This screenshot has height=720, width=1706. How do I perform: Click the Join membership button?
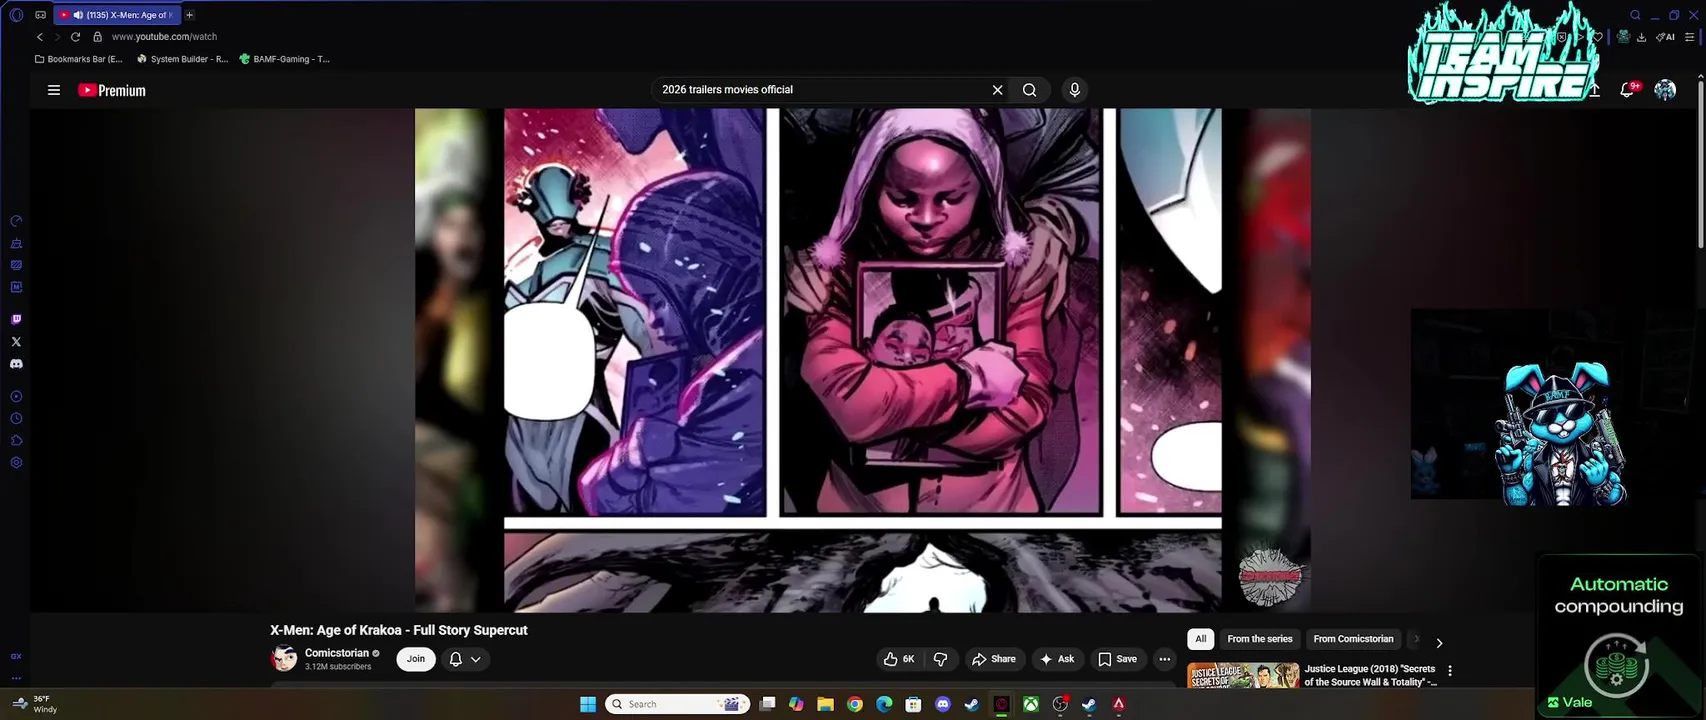tap(416, 659)
